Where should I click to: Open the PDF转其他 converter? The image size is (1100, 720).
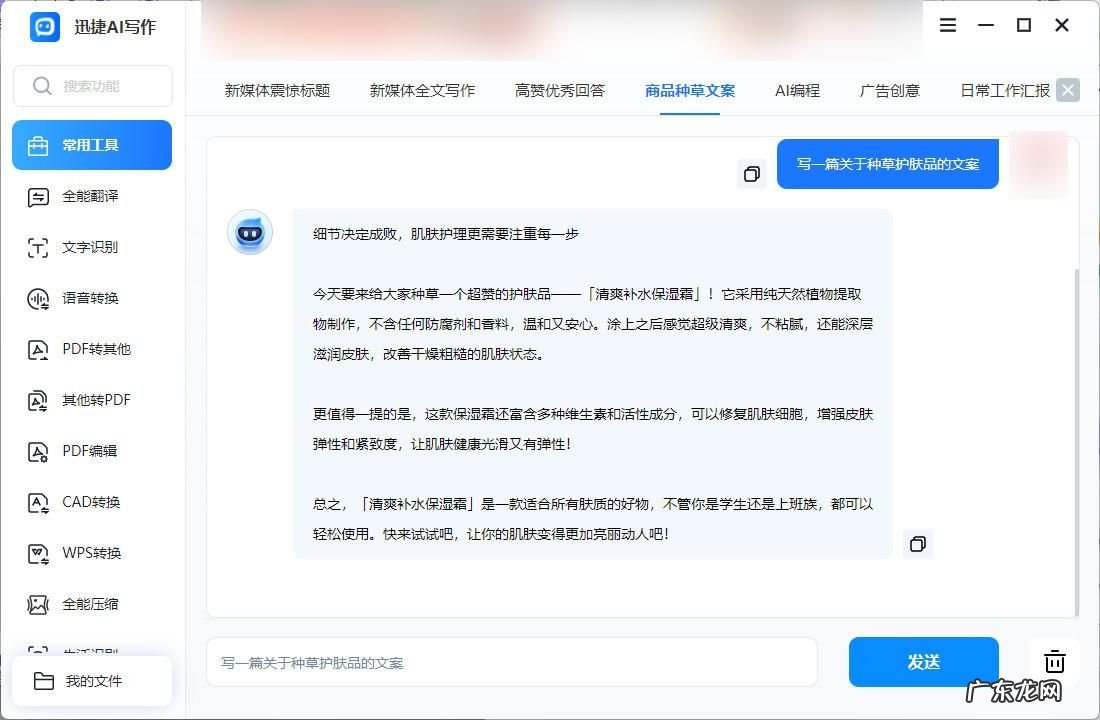95,349
